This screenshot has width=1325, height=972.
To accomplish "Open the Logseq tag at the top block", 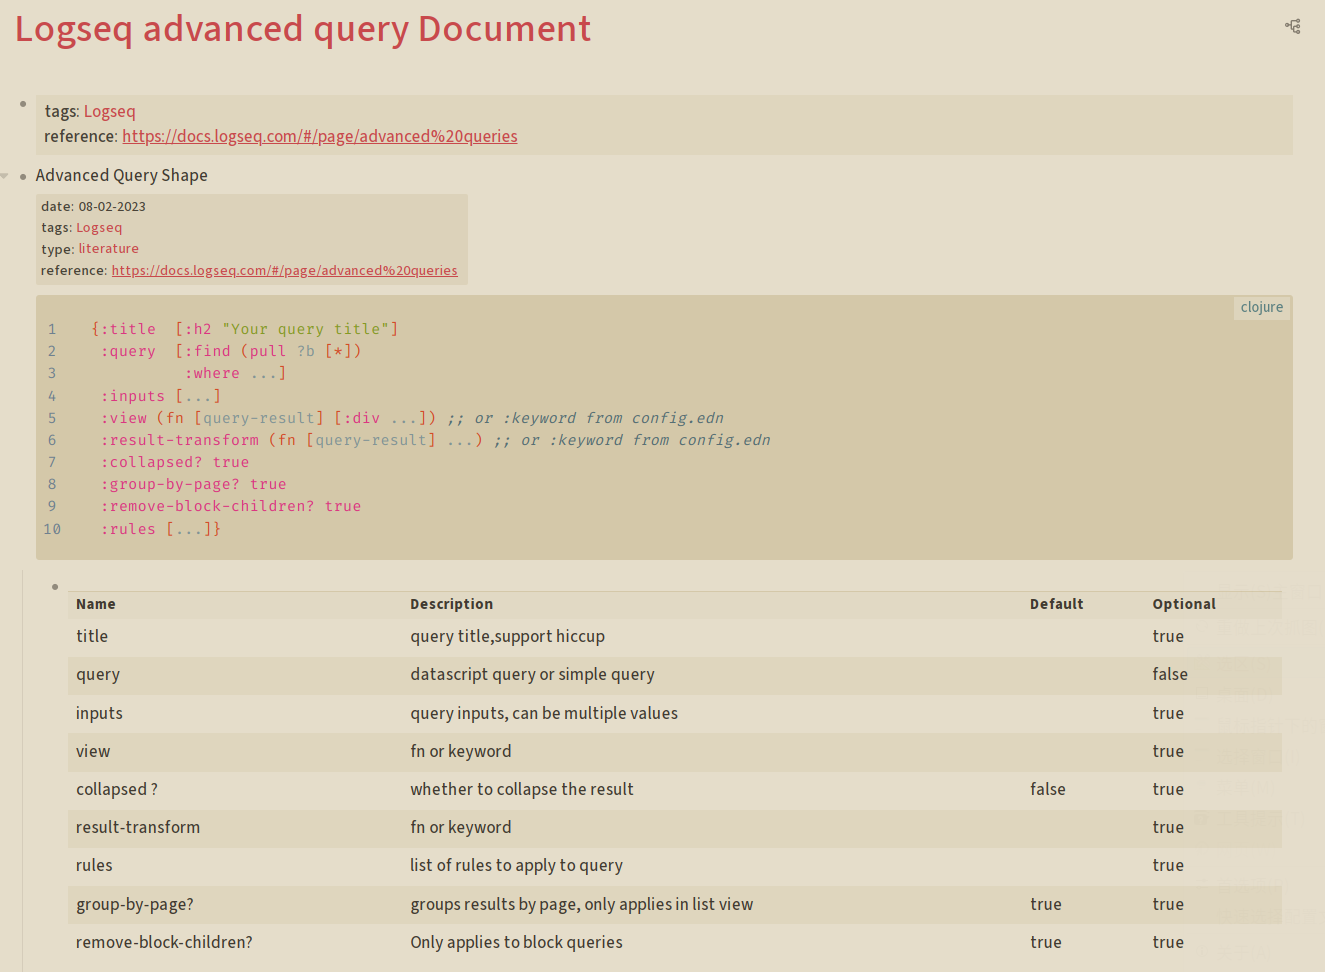I will tap(109, 111).
